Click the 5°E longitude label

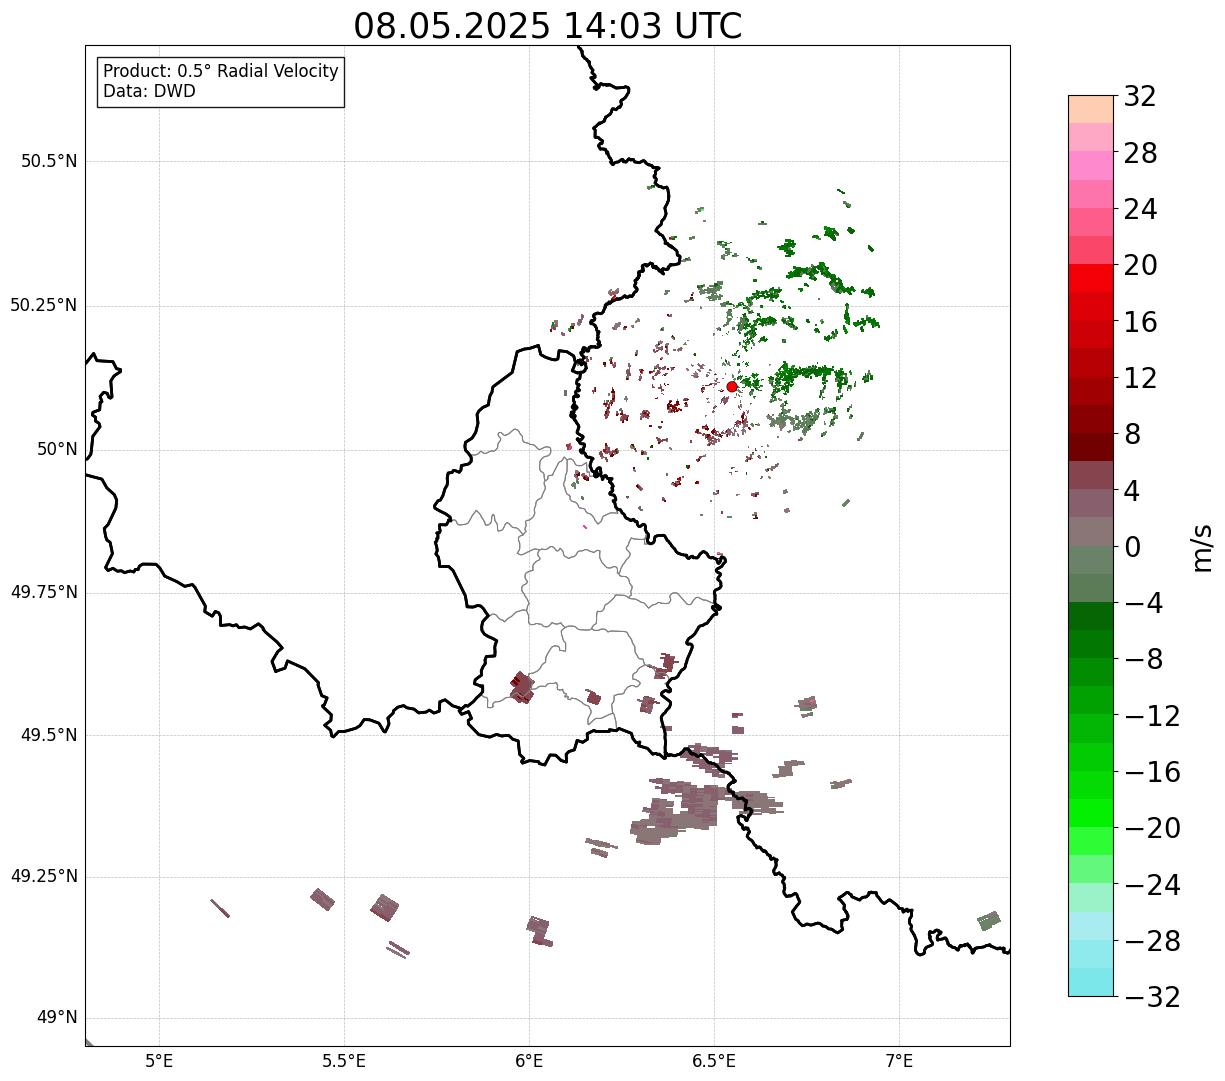click(x=159, y=1061)
